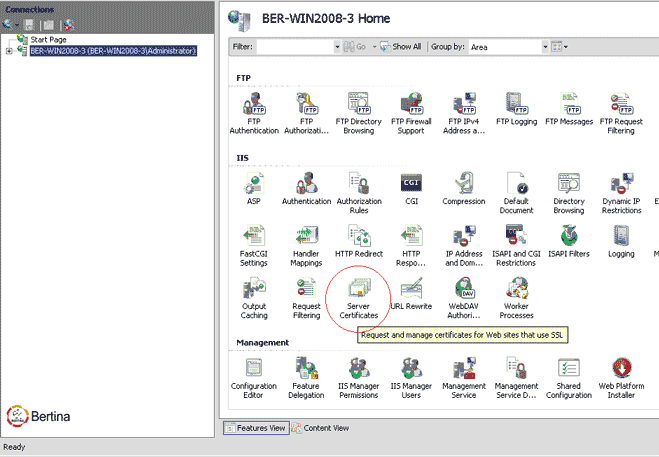Click the save icon in Connections toolbar
This screenshot has width=659, height=457.
tap(29, 25)
